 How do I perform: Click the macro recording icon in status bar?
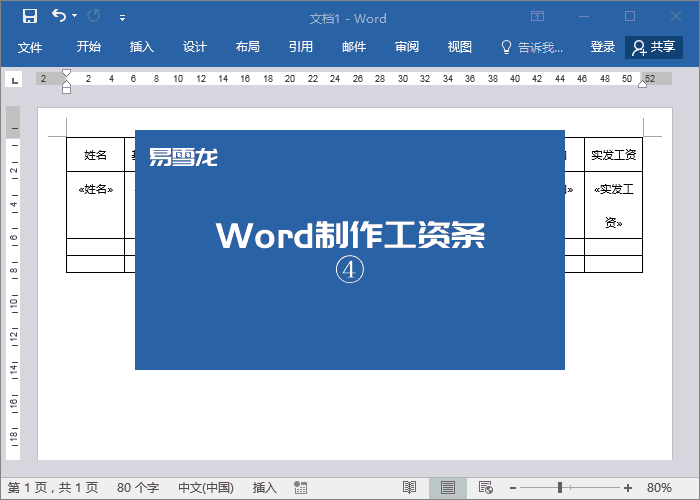300,488
